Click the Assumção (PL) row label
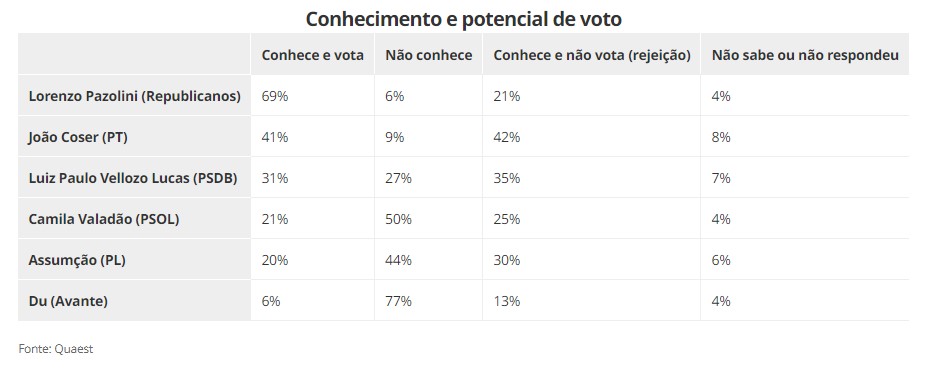The image size is (929, 382). [77, 260]
